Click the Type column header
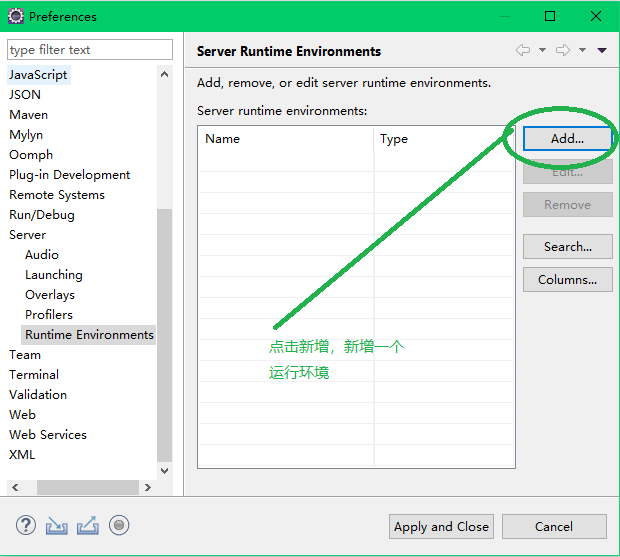The image size is (620, 557). [444, 139]
